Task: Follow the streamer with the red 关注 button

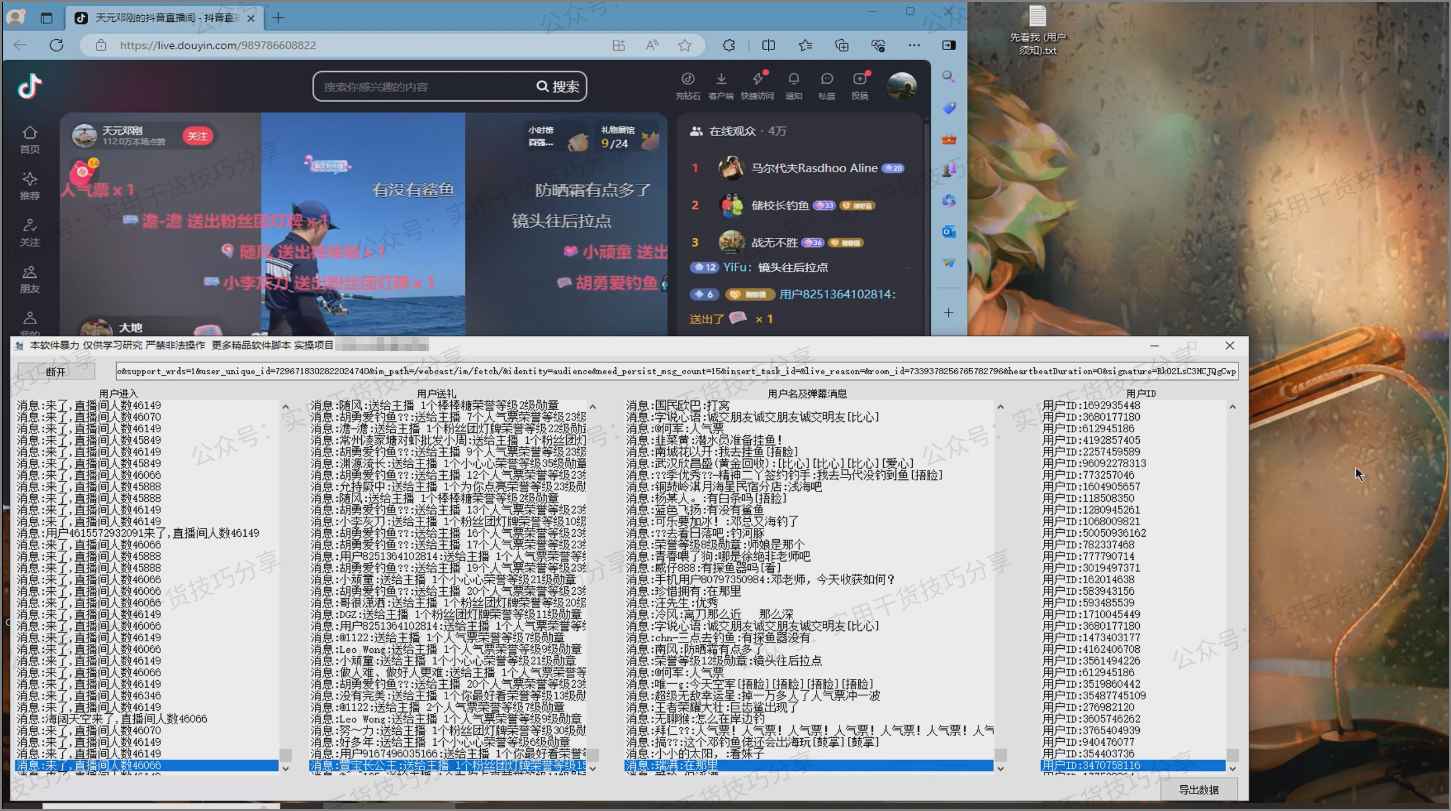Action: click(x=197, y=136)
